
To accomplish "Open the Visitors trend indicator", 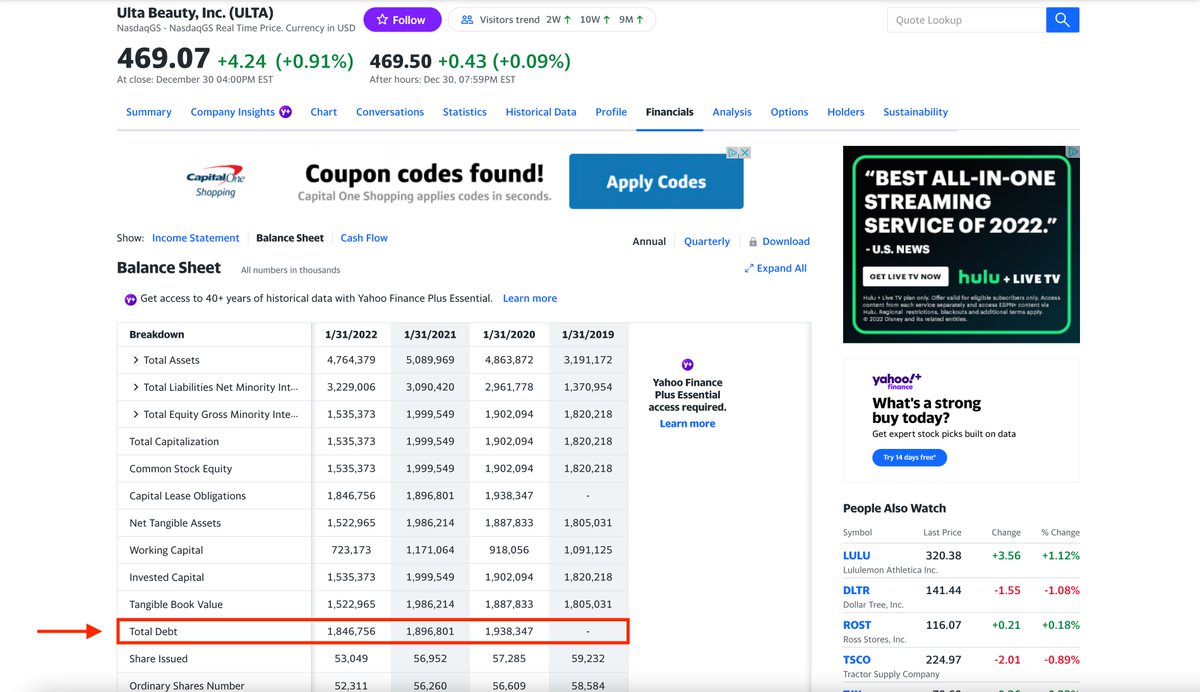I will [552, 20].
